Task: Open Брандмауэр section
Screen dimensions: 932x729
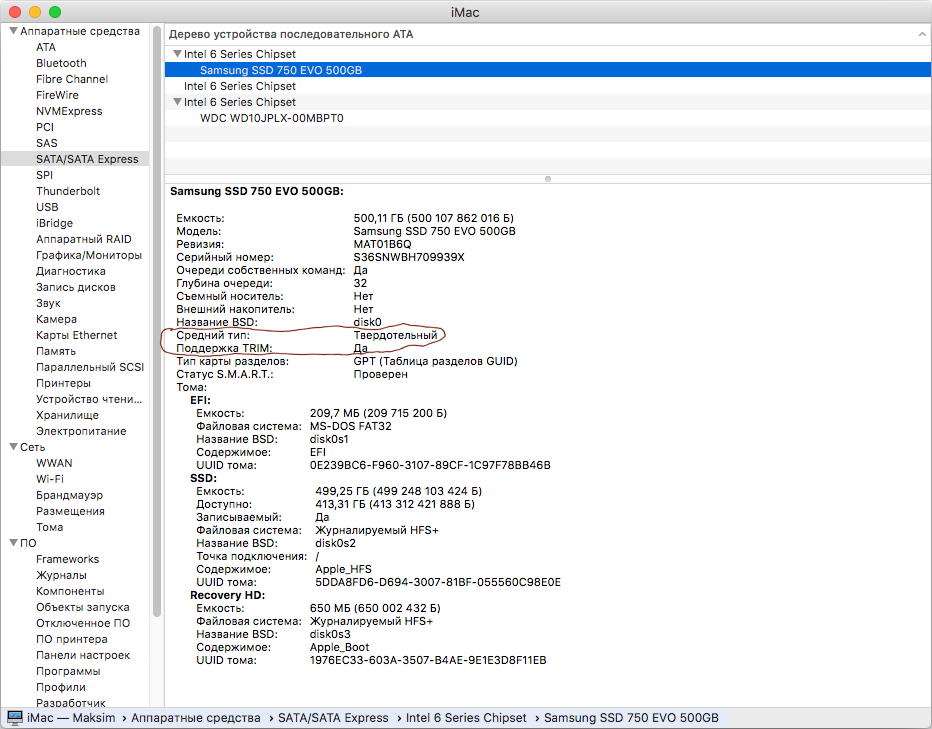Action: (69, 495)
